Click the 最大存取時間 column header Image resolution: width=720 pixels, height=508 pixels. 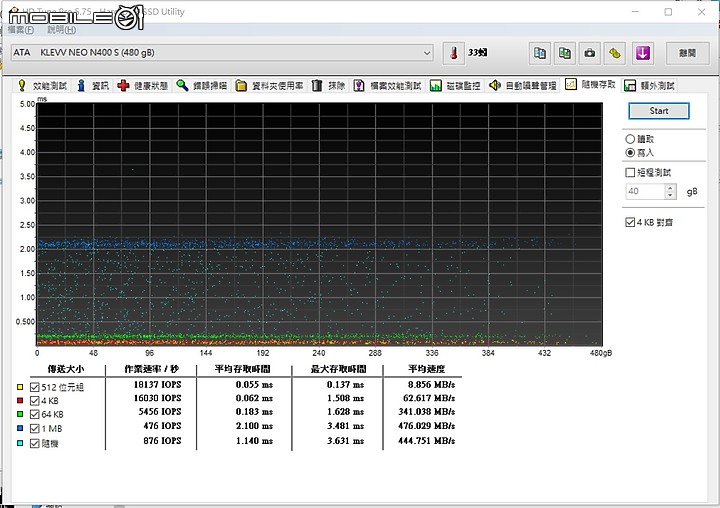(339, 369)
